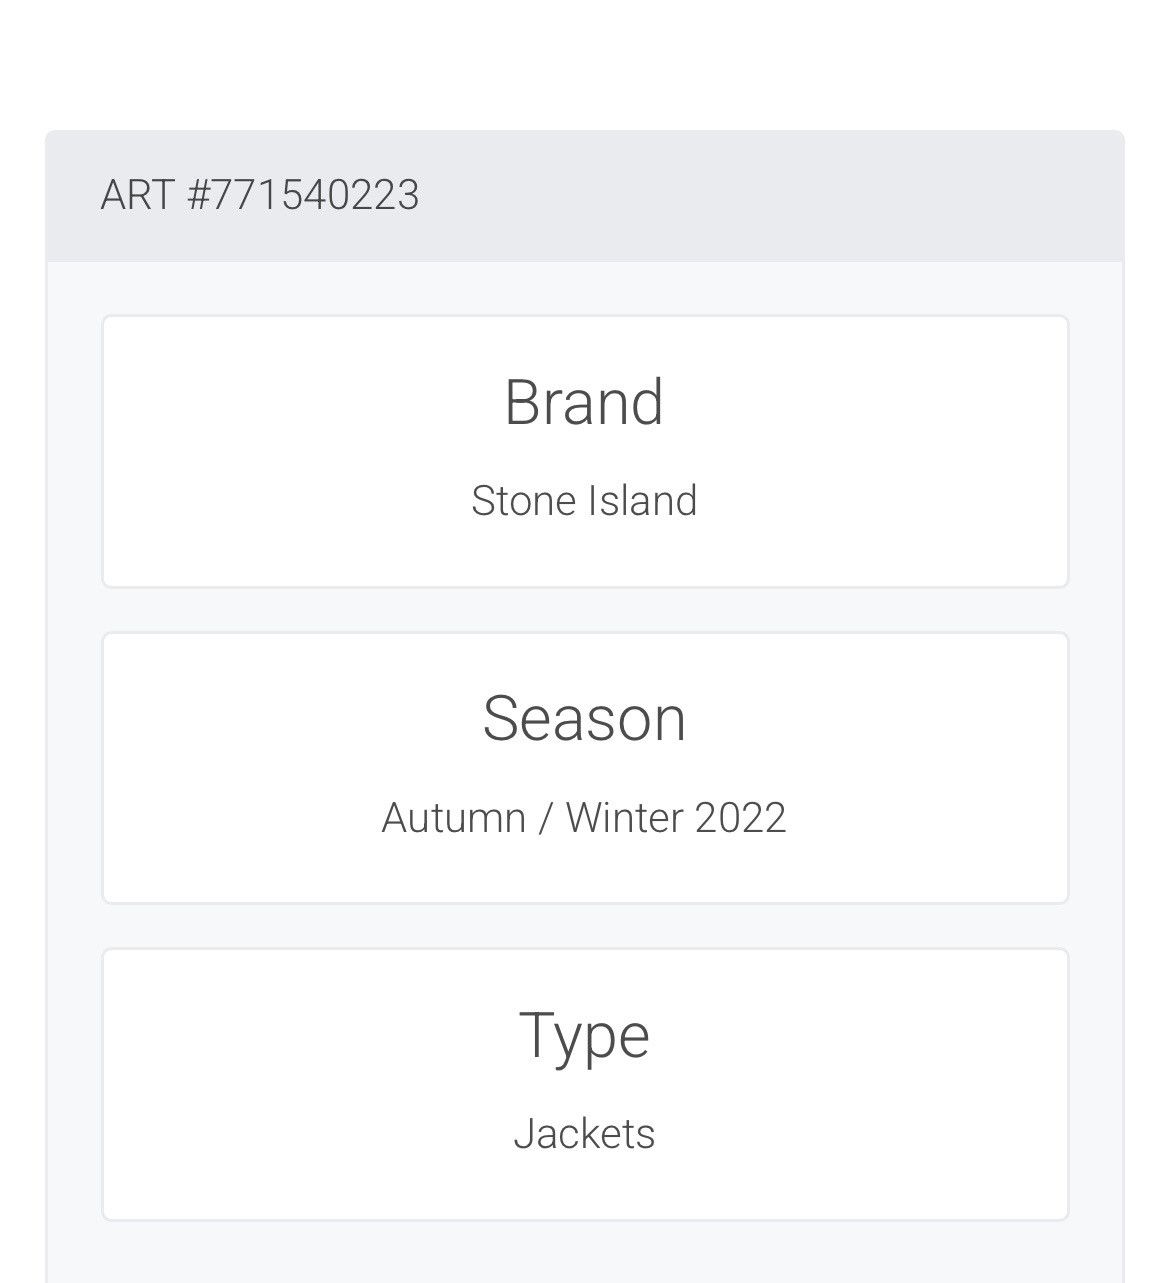Click Autumn / Winter 2022 text
Screen dimensions: 1170x1283
point(584,817)
